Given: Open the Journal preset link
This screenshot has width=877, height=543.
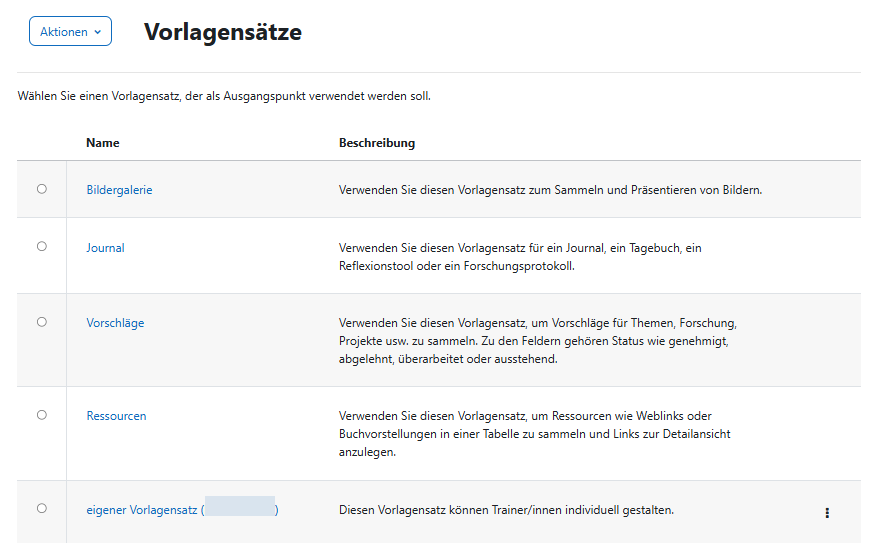Looking at the screenshot, I should click(105, 248).
